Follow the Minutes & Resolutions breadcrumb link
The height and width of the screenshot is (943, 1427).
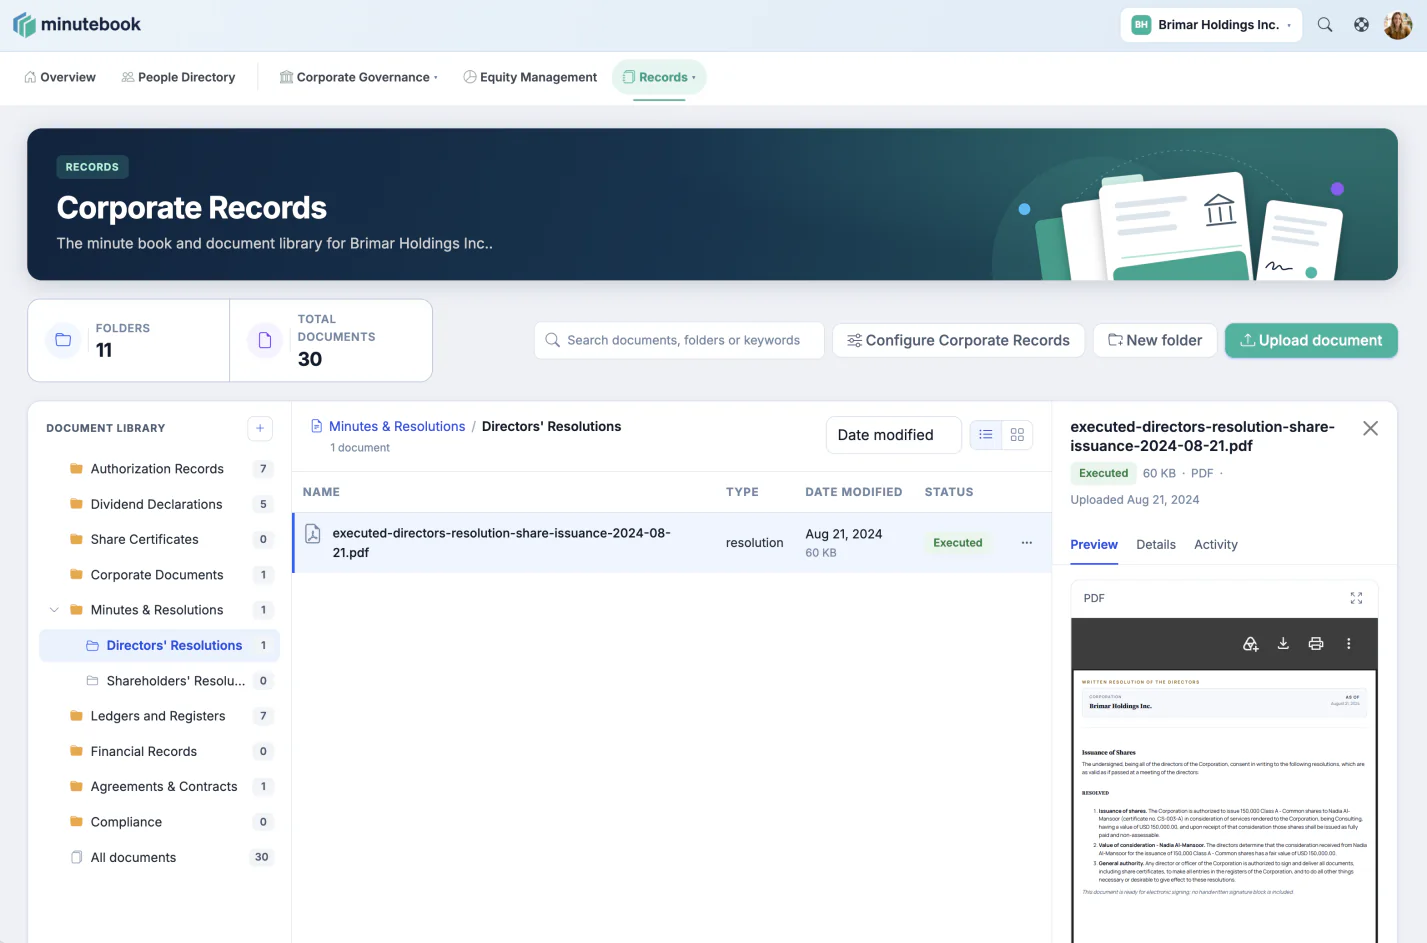[x=397, y=426]
